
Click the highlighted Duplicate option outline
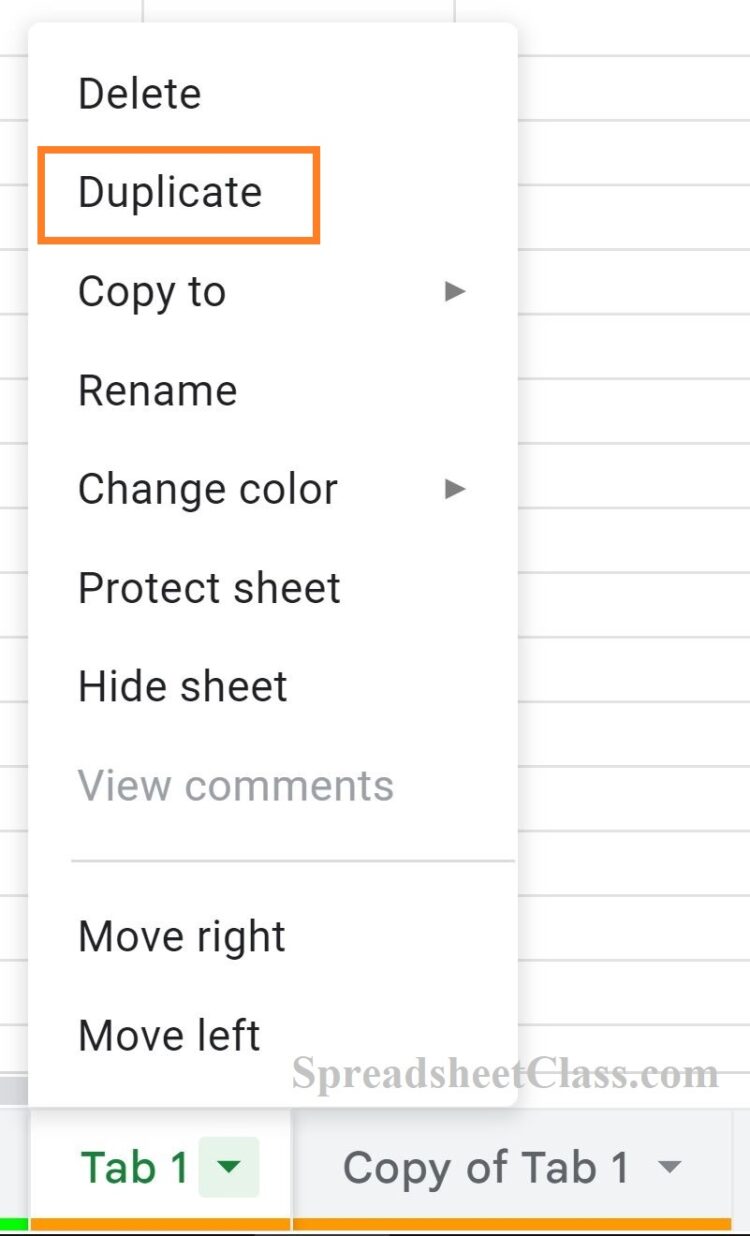[178, 193]
